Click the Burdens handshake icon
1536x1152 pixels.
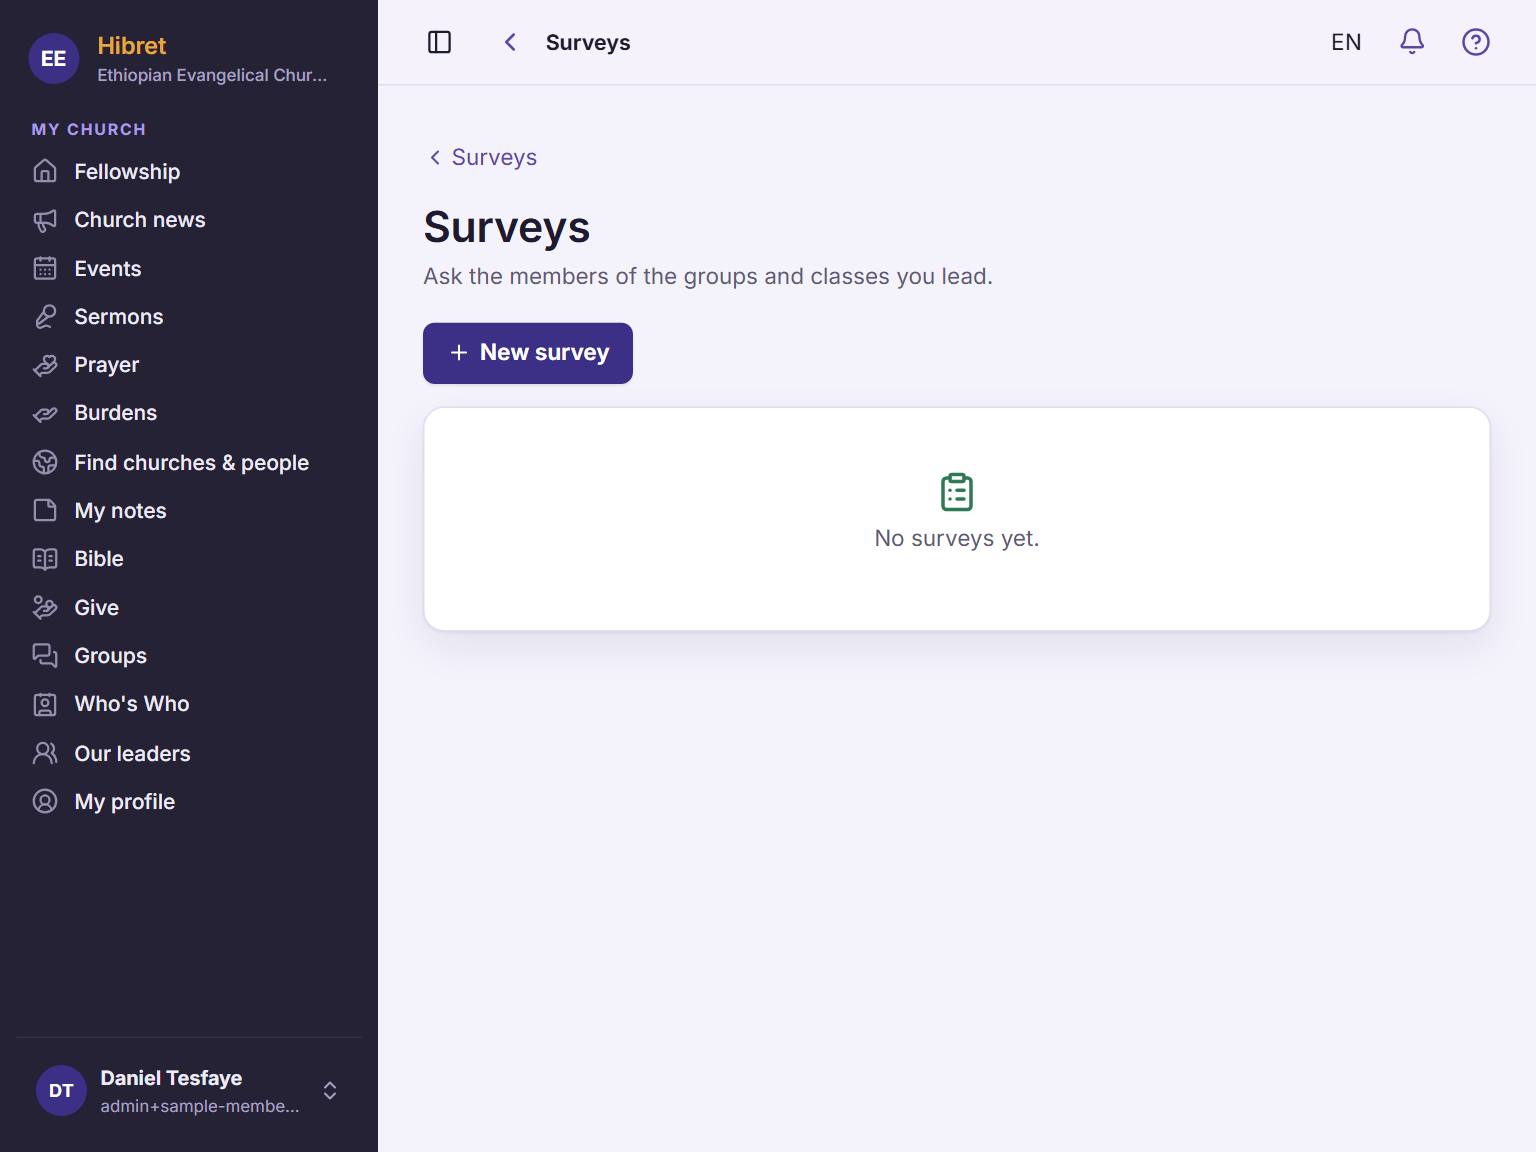[45, 413]
